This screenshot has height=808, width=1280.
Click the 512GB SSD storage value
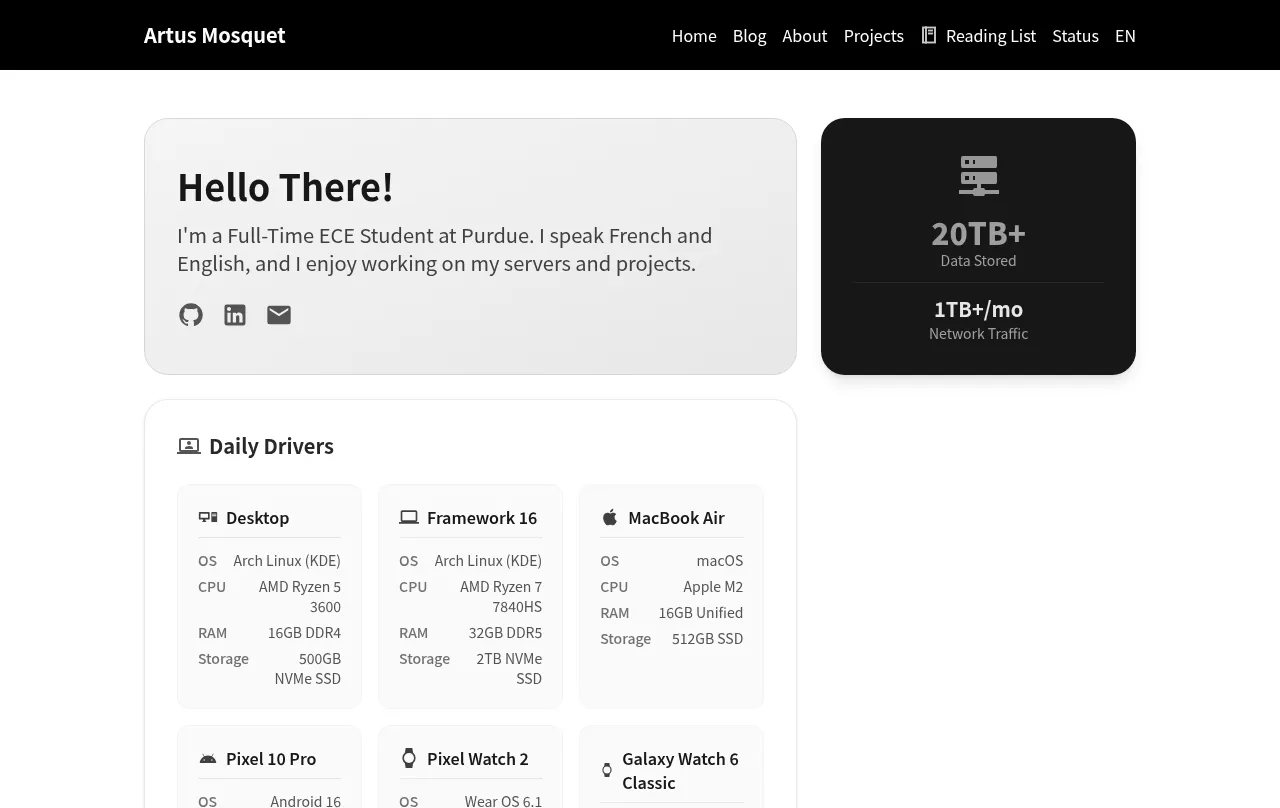point(708,639)
